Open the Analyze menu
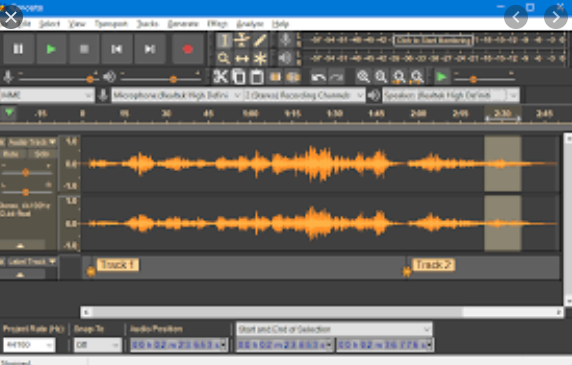This screenshot has width=572, height=365. [250, 24]
